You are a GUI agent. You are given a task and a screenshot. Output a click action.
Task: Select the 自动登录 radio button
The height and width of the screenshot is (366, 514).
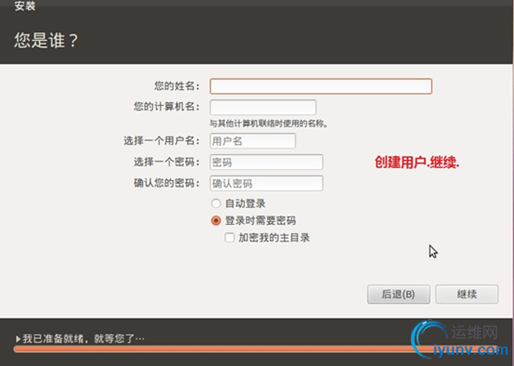[216, 203]
